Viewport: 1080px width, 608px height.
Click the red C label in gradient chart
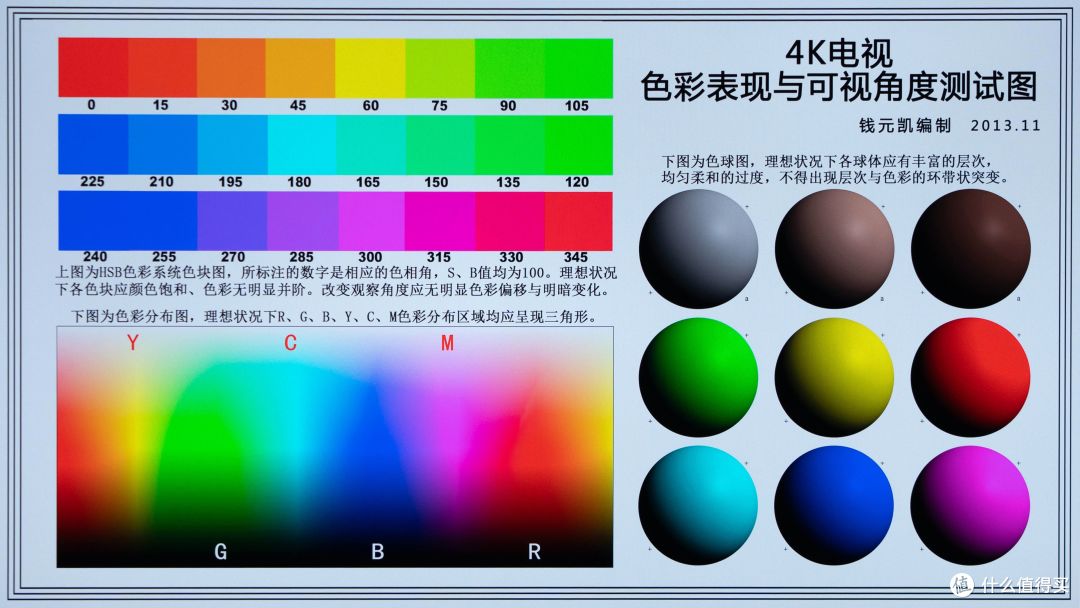[x=291, y=342]
